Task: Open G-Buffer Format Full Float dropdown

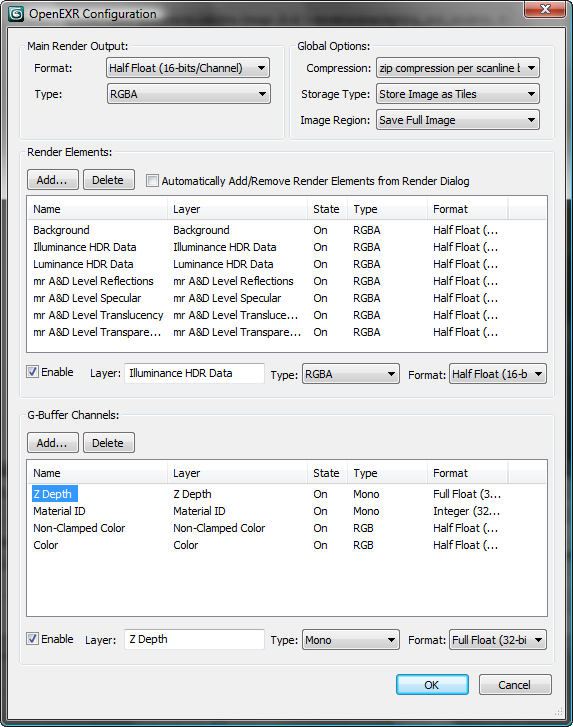Action: [x=497, y=640]
